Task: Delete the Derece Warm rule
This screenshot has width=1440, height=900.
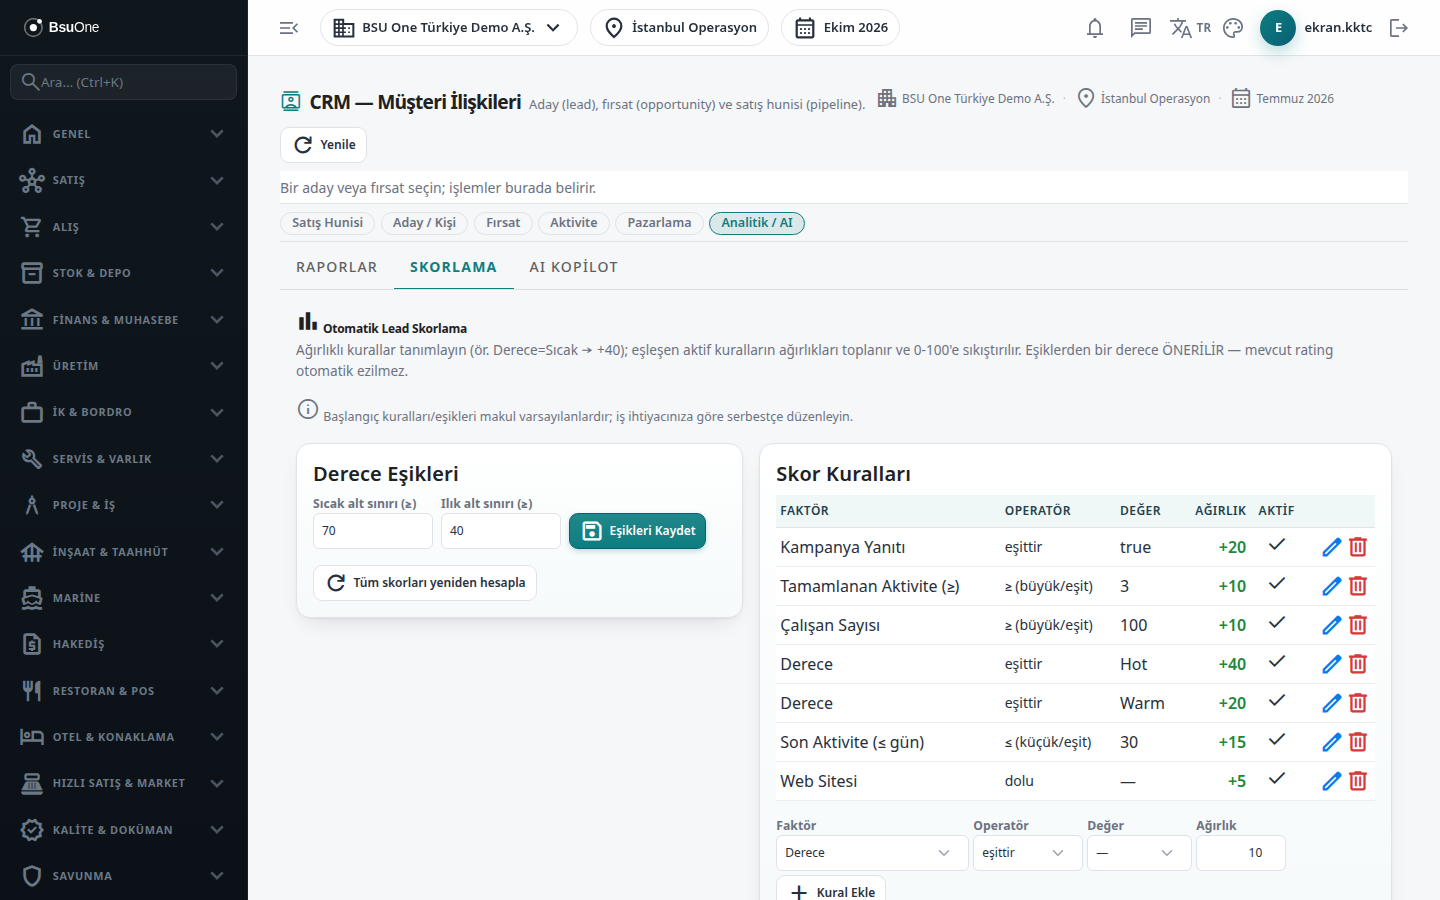Action: coord(1358,703)
